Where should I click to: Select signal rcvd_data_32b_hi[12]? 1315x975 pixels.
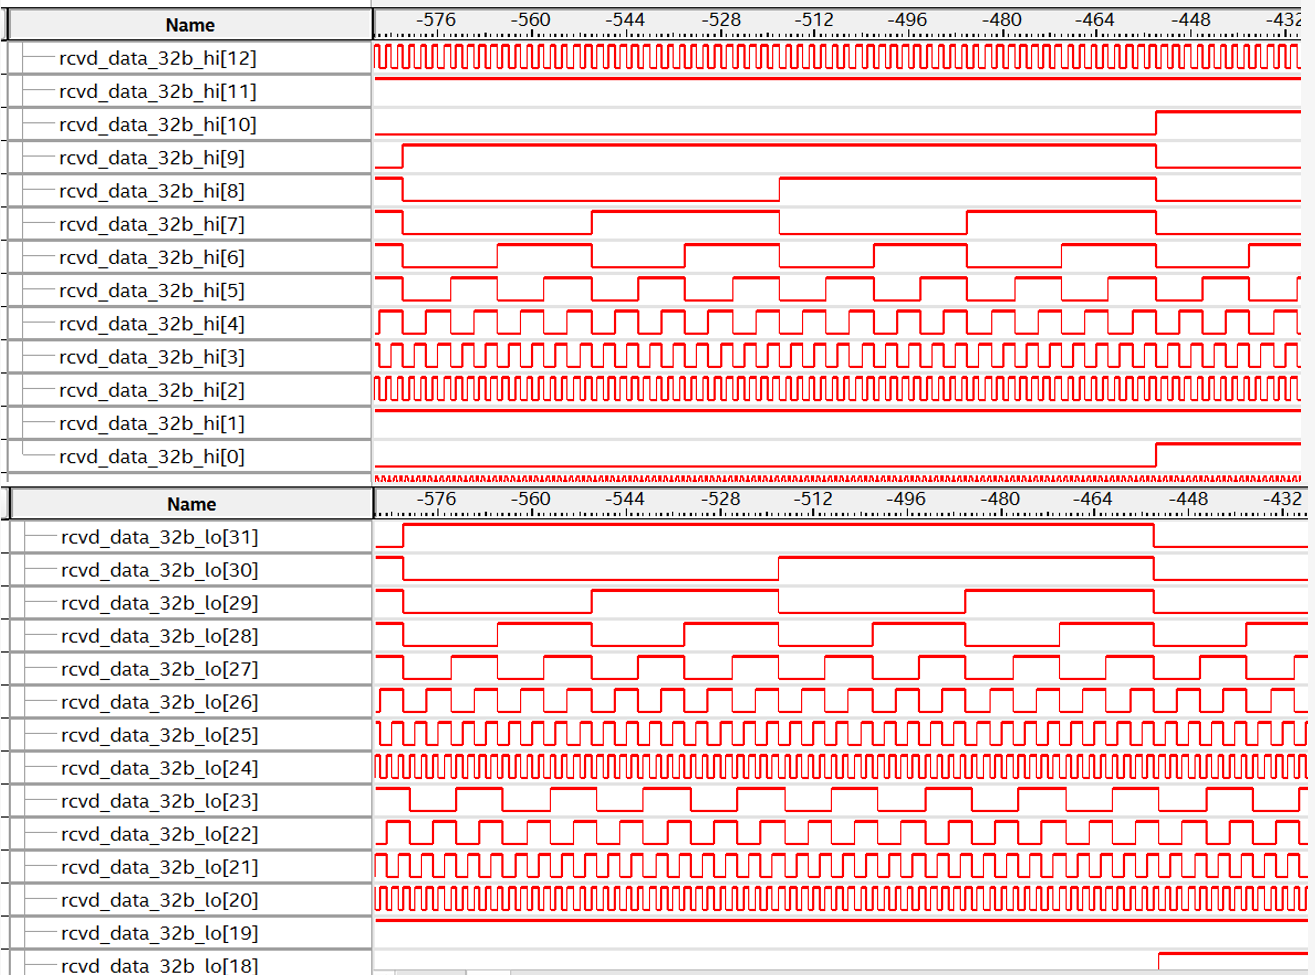coord(157,58)
